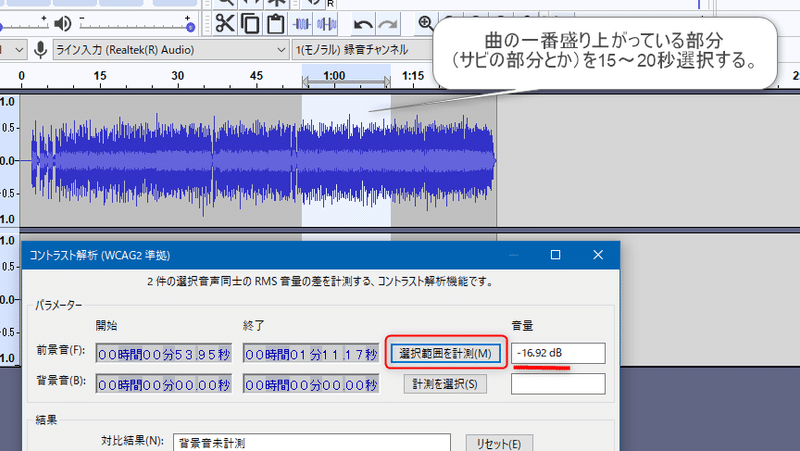The image size is (800, 451).
Task: Click the recording device microphone icon
Action: point(40,50)
